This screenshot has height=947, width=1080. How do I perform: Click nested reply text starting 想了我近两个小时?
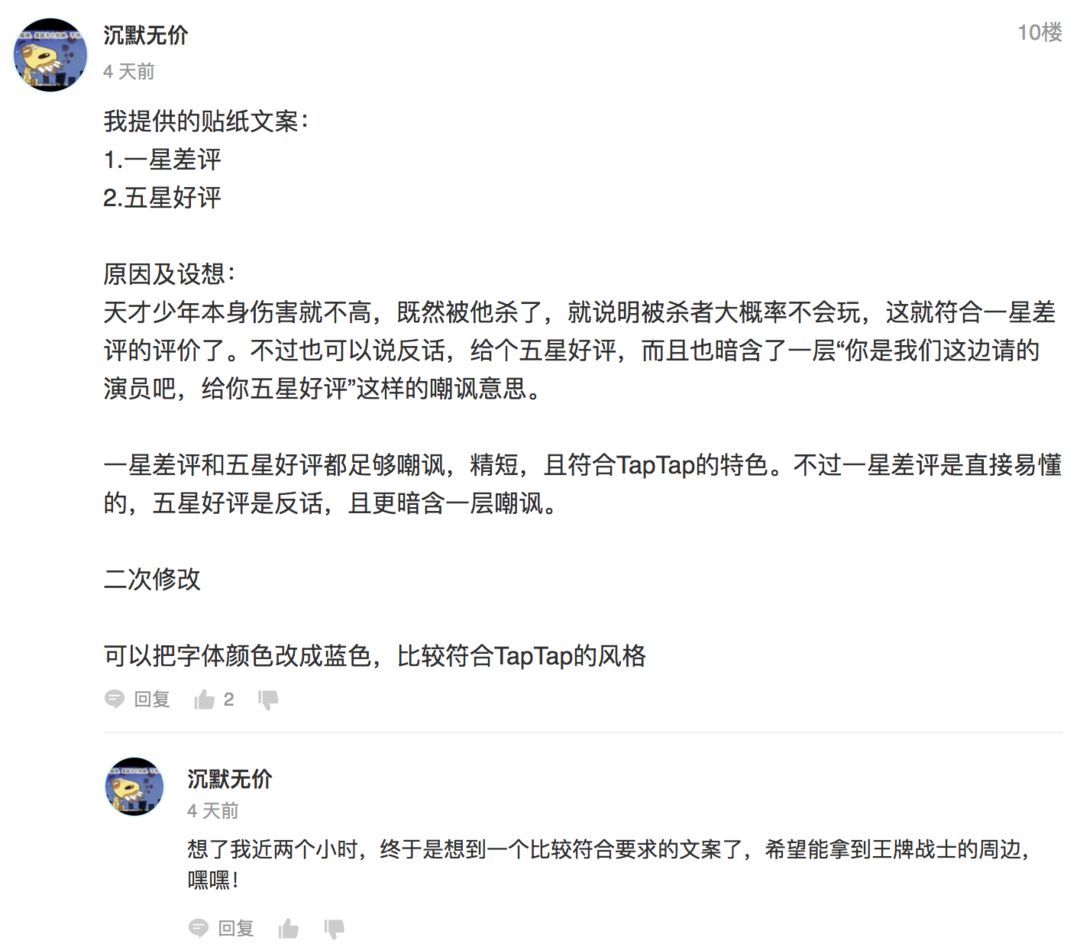point(610,864)
